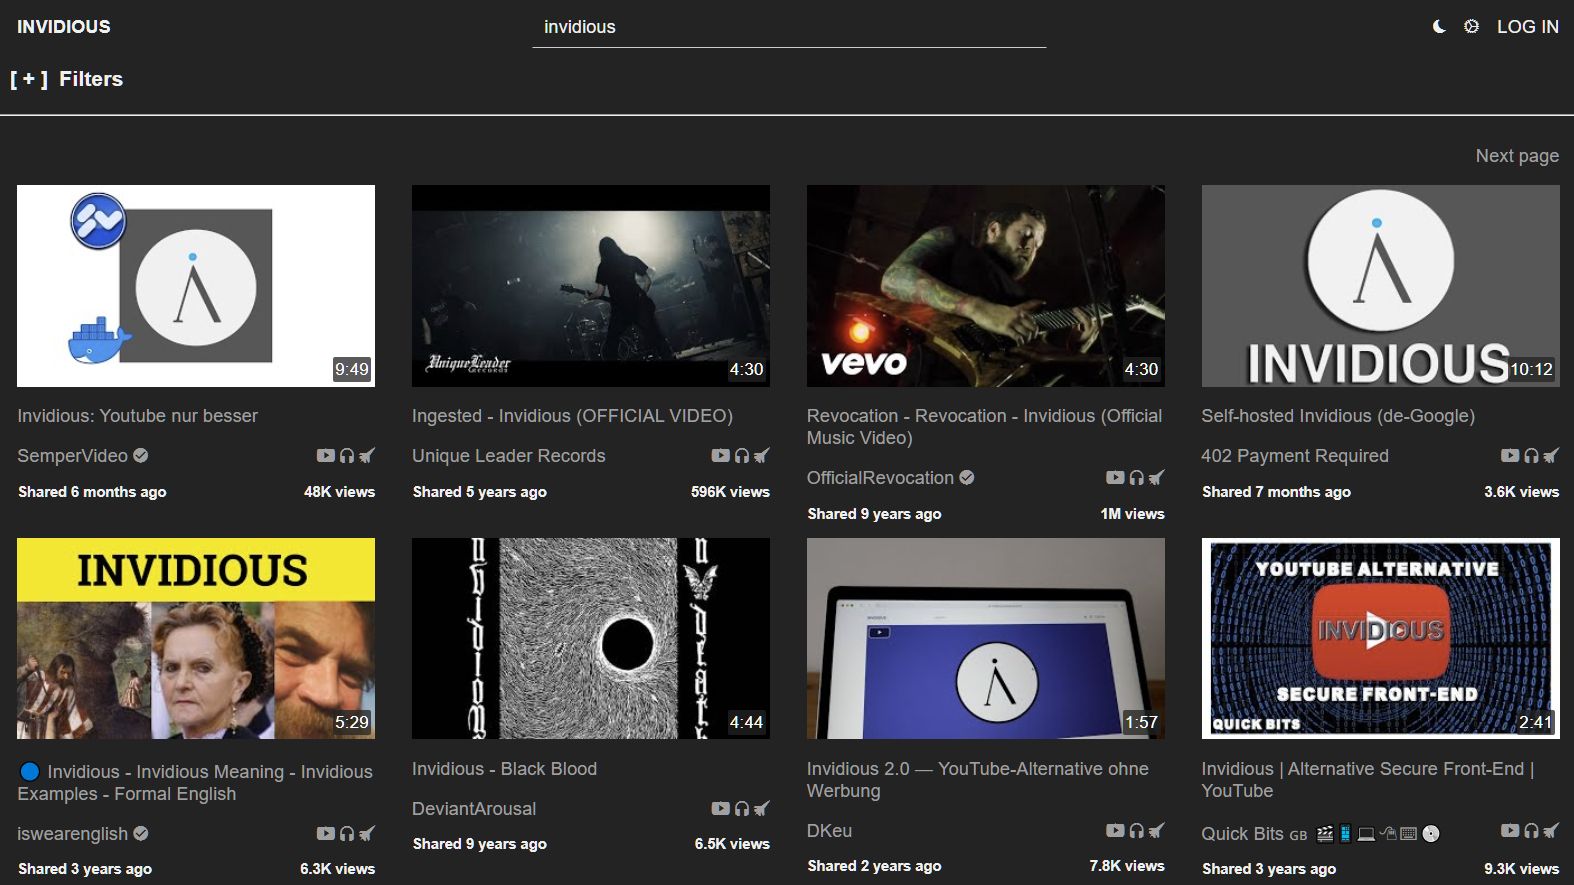Open the INVIDIOUS home logo

point(64,27)
